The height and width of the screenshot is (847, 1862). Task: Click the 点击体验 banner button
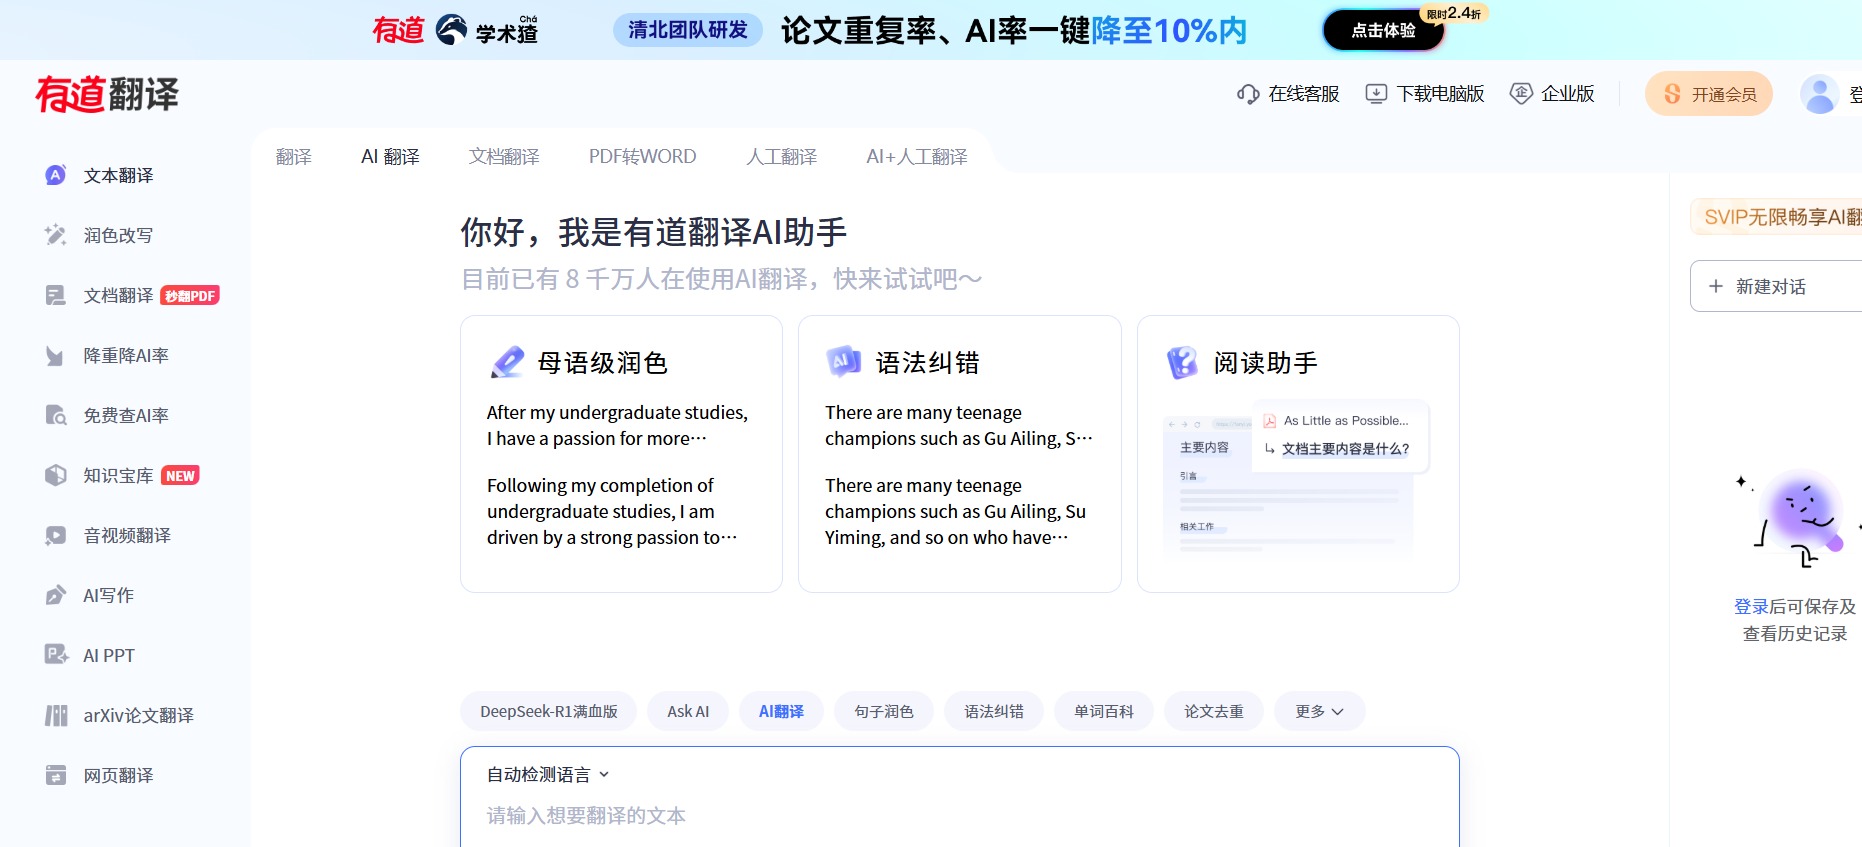pyautogui.click(x=1384, y=30)
